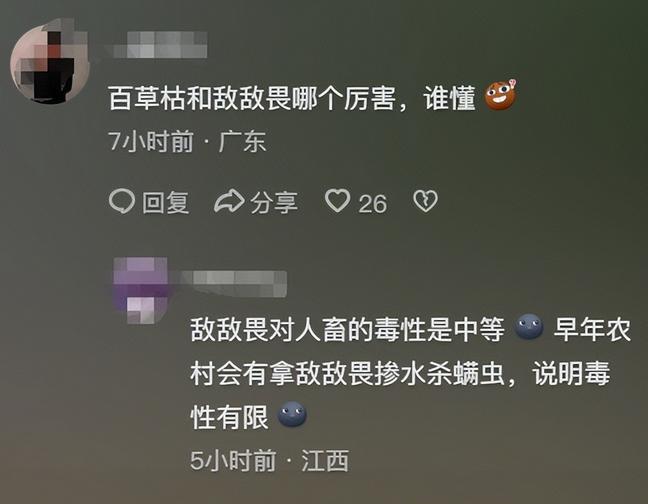Image resolution: width=648 pixels, height=504 pixels.
Task: Tap the 江西 location label
Action: (x=325, y=460)
